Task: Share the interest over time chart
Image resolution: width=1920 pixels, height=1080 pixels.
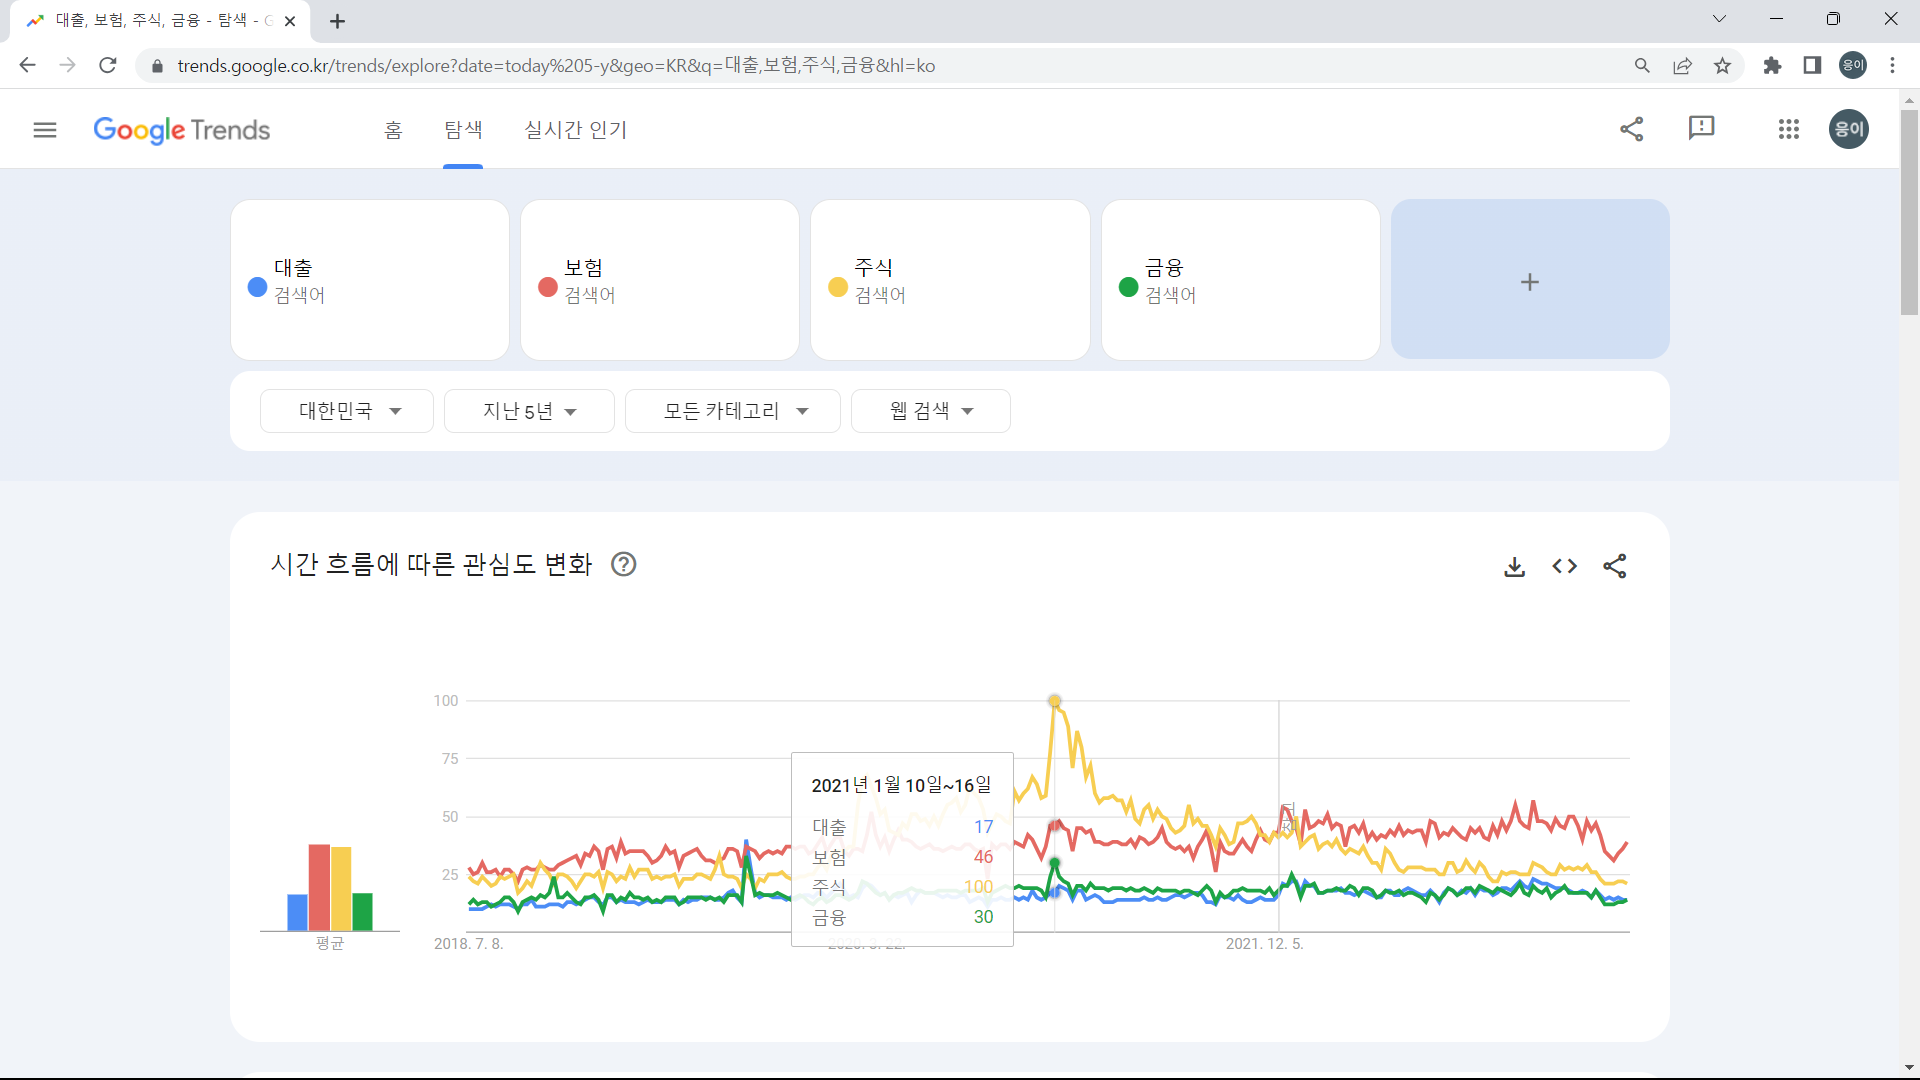Action: tap(1615, 566)
